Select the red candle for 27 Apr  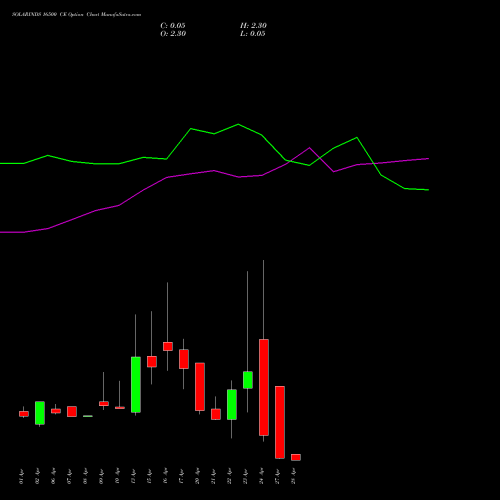coord(280,422)
